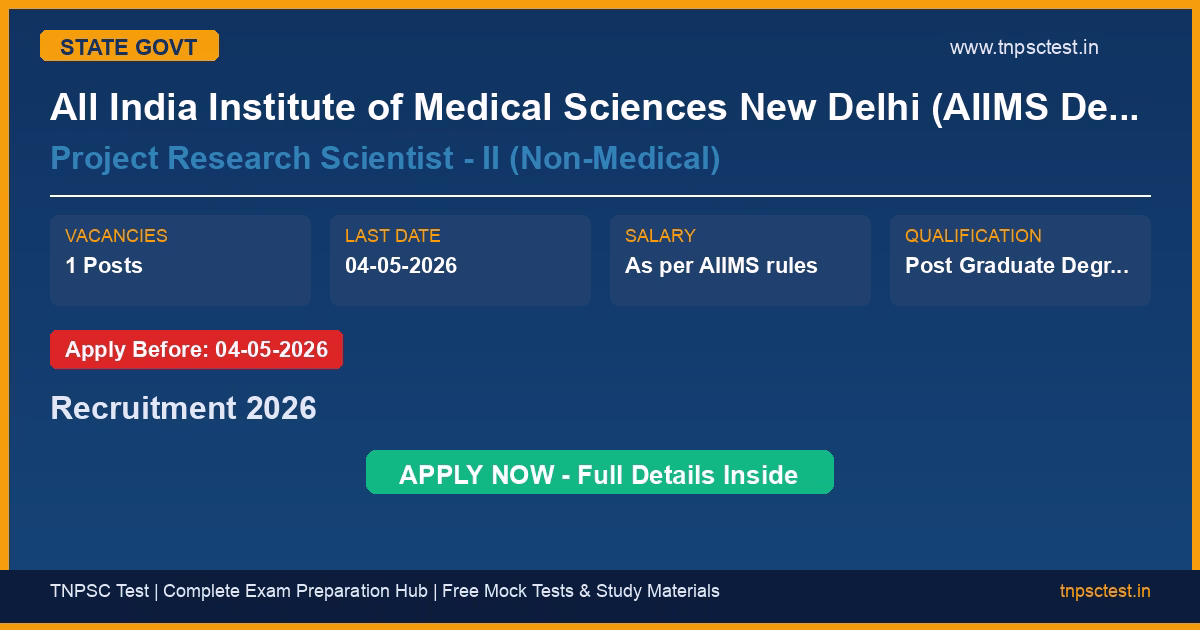Click Free Mock Tests & Study Materials text
The image size is (1200, 630).
point(580,591)
